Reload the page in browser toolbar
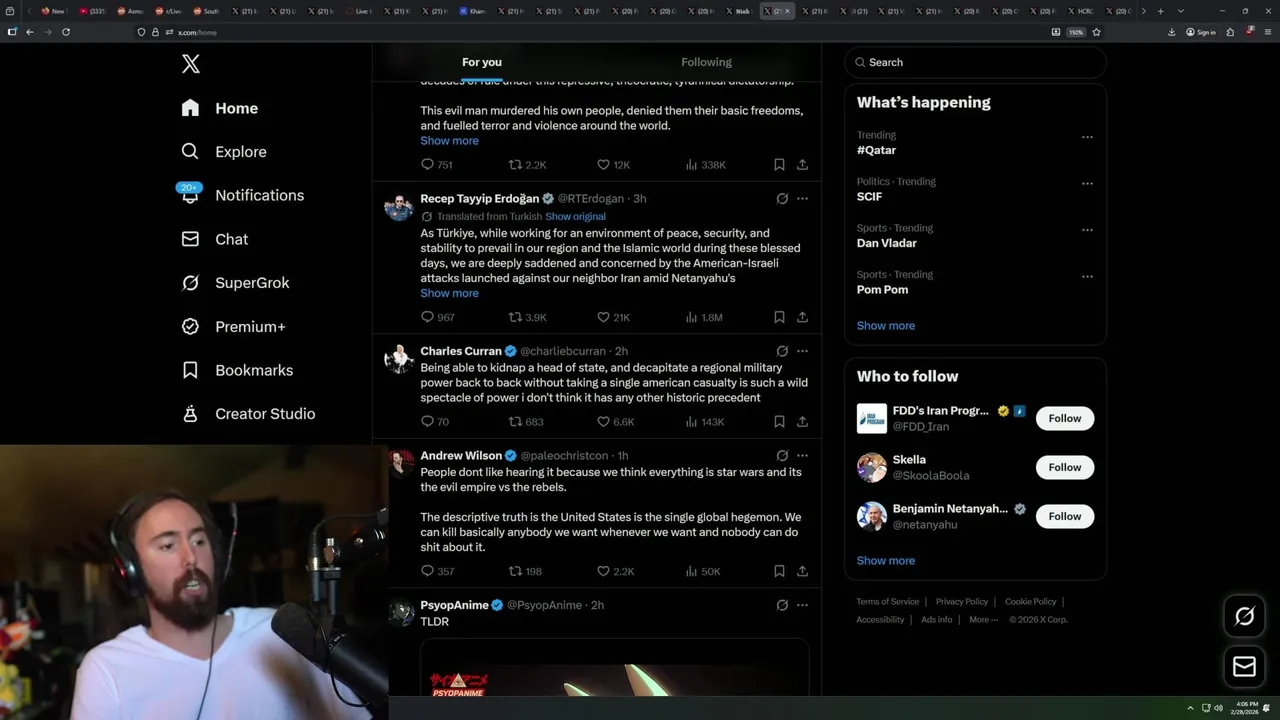The image size is (1280, 720). 66,32
